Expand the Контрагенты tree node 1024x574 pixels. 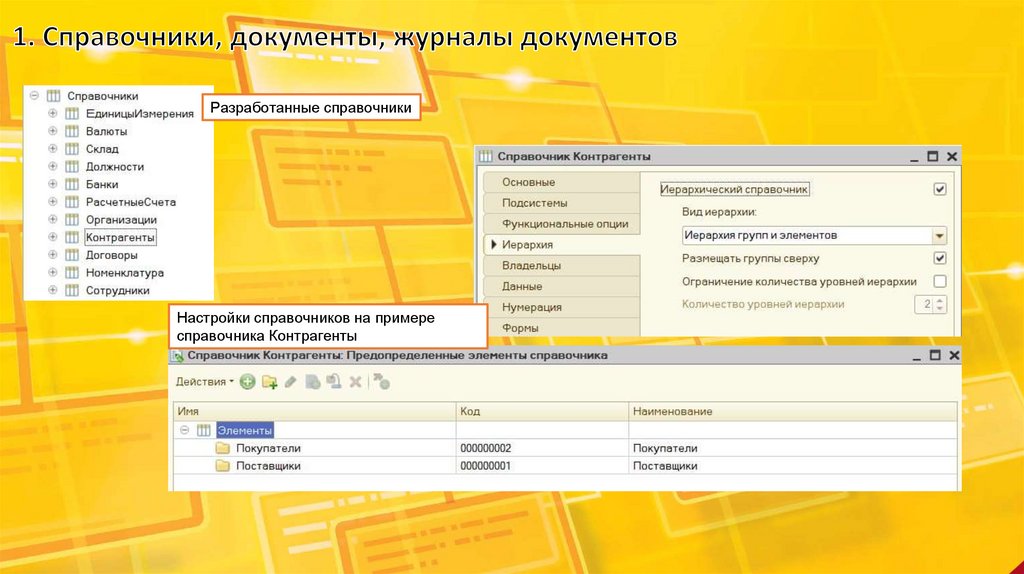point(53,236)
